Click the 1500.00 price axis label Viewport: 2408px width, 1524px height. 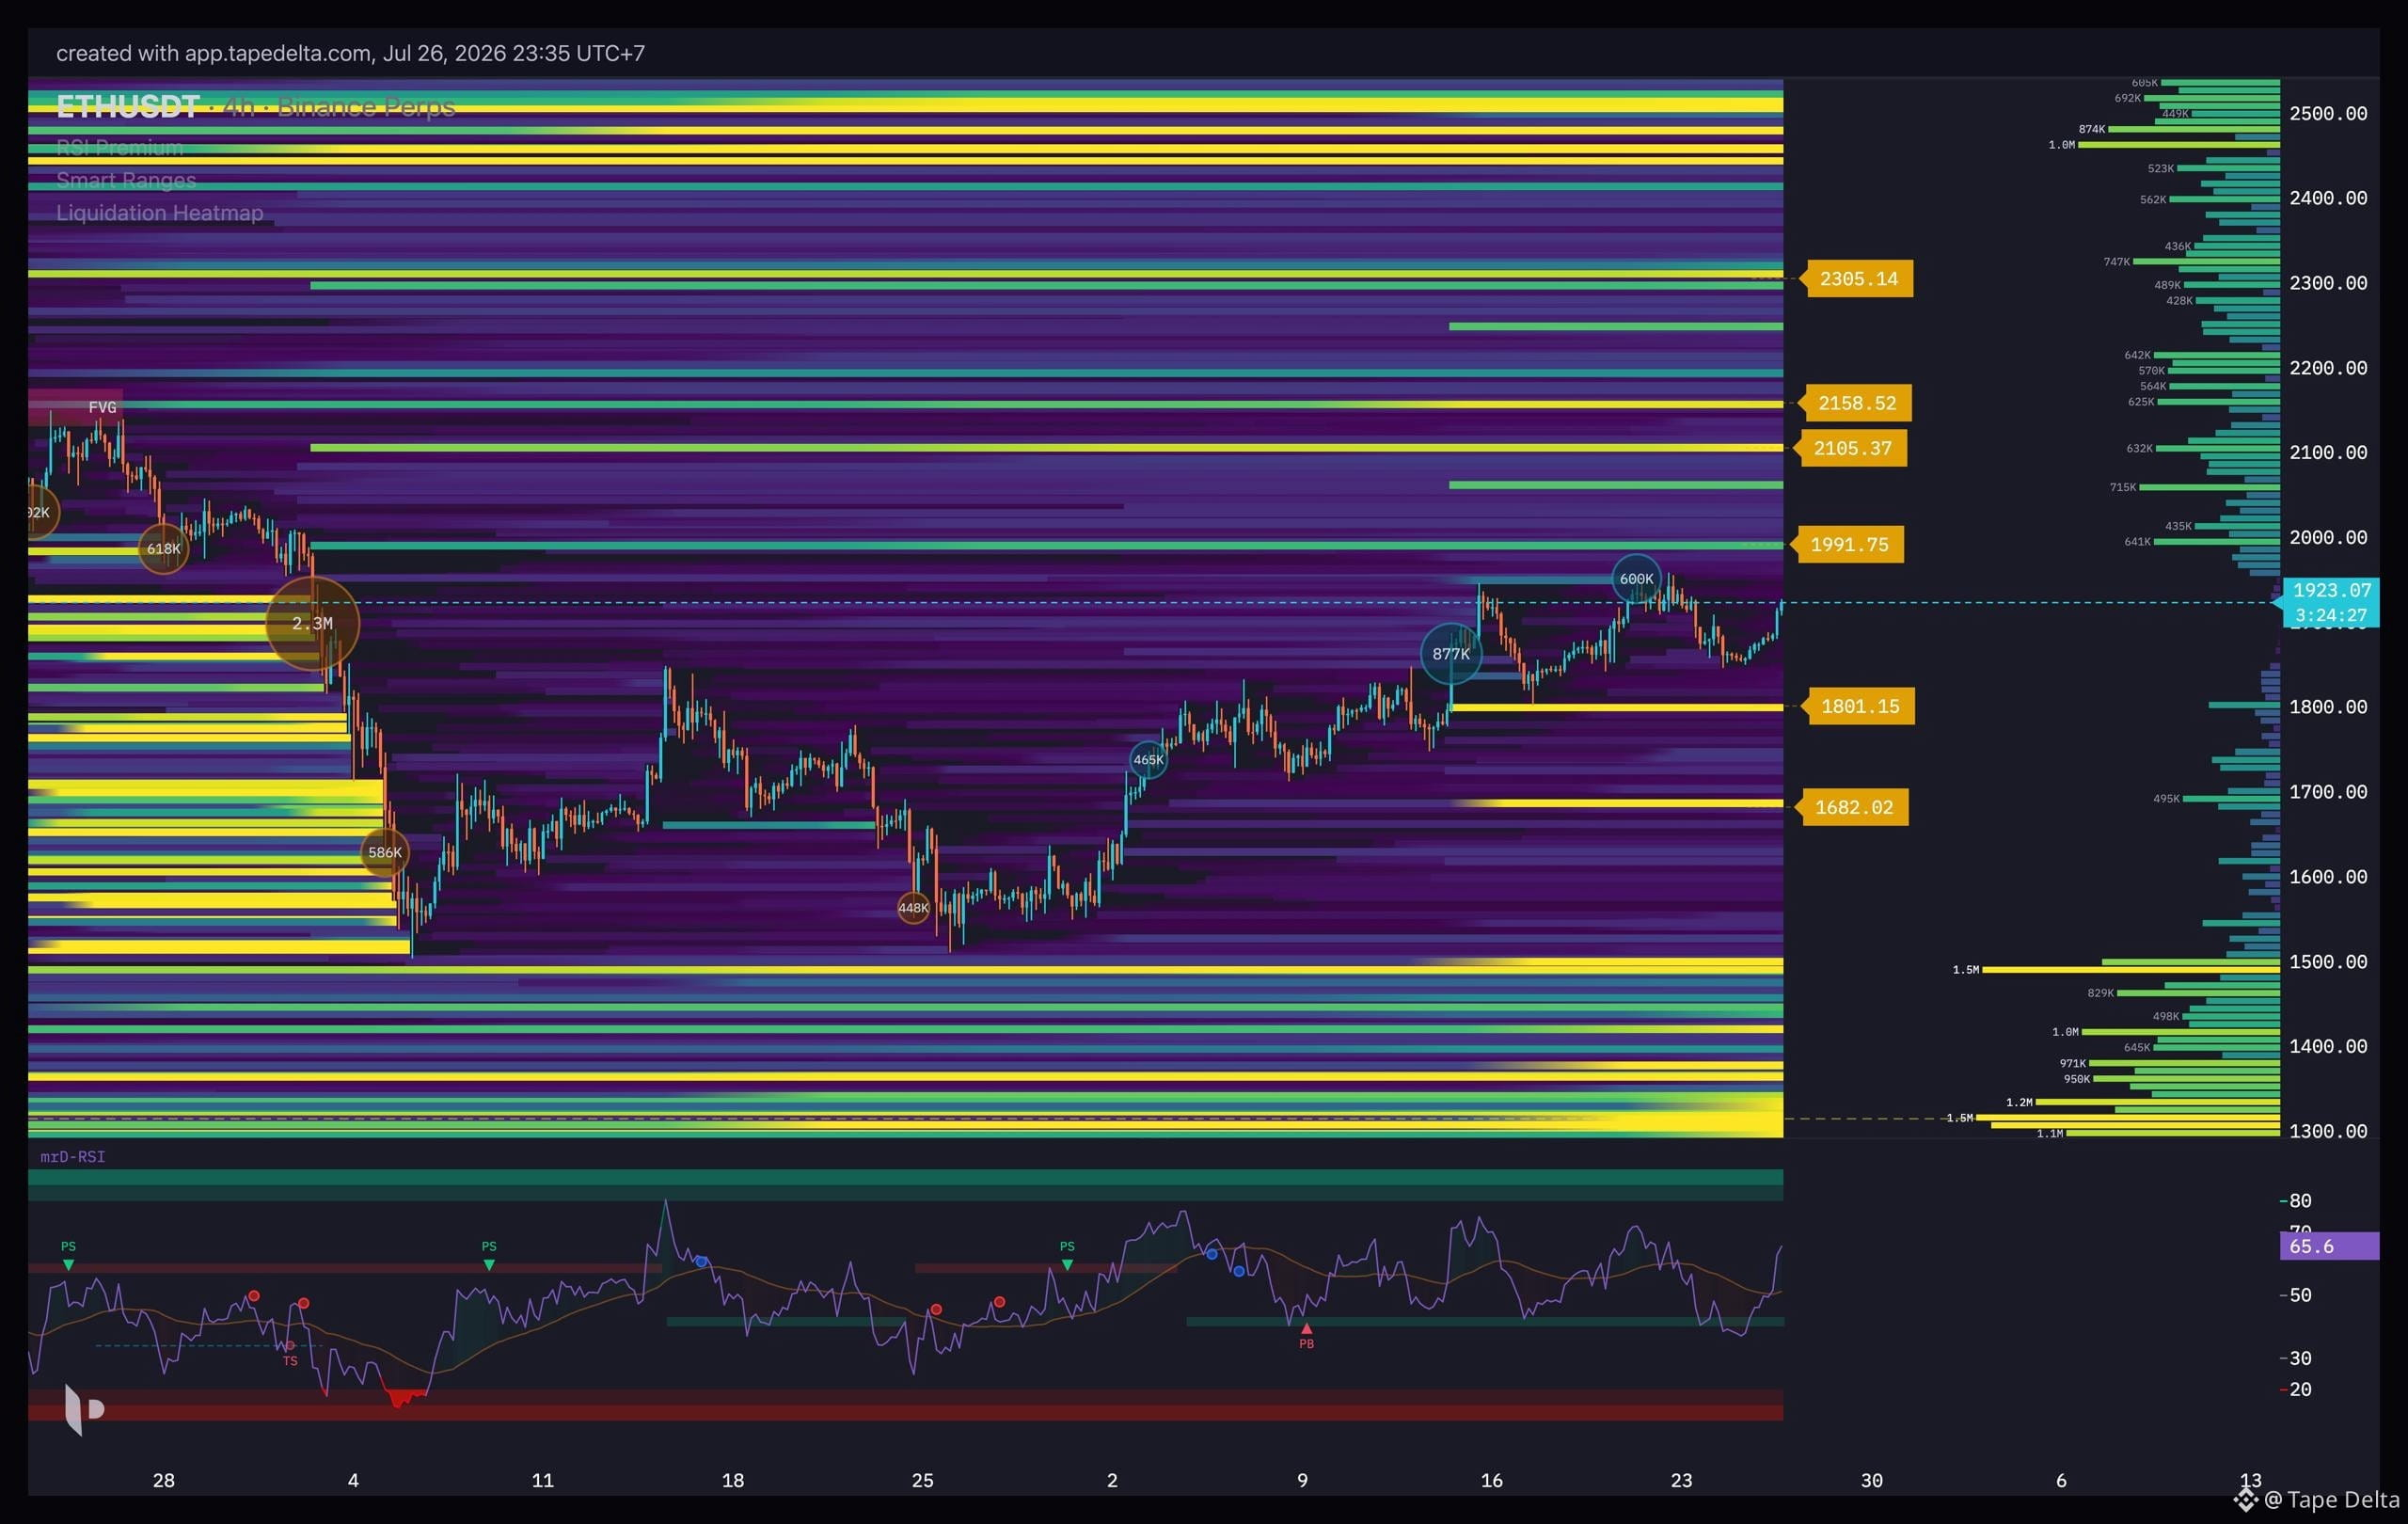pyautogui.click(x=2328, y=962)
